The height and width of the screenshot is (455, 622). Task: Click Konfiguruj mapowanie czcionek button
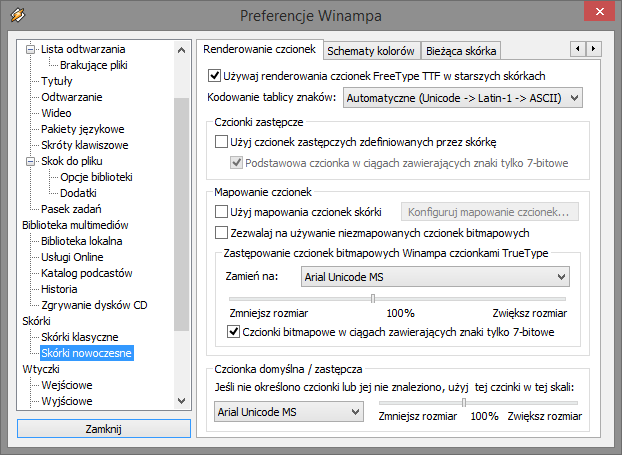[490, 212]
